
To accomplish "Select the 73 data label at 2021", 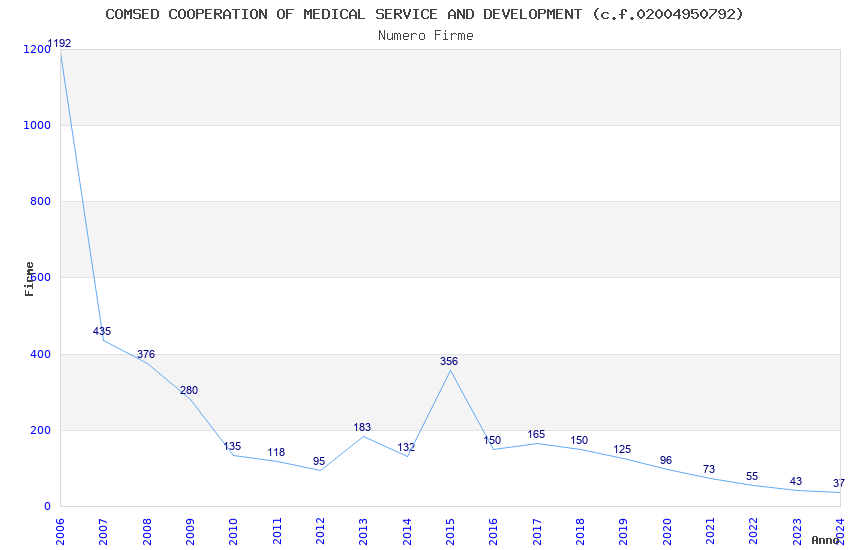I will coord(709,469).
